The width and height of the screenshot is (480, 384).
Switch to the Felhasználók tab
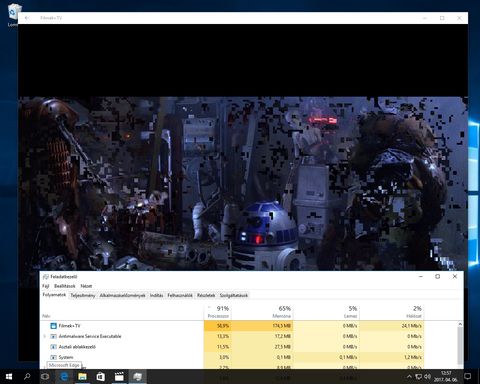tap(180, 295)
